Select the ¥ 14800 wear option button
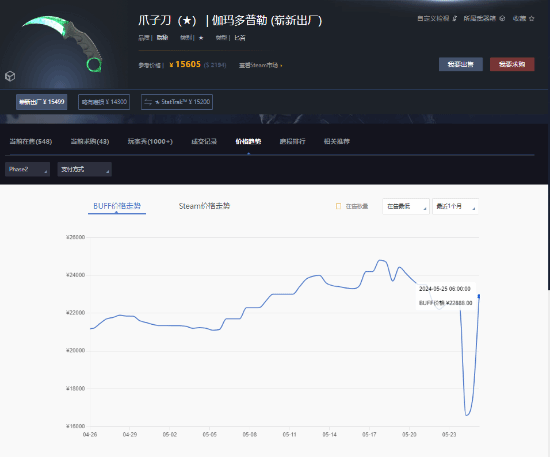550x457 pixels. [x=104, y=102]
